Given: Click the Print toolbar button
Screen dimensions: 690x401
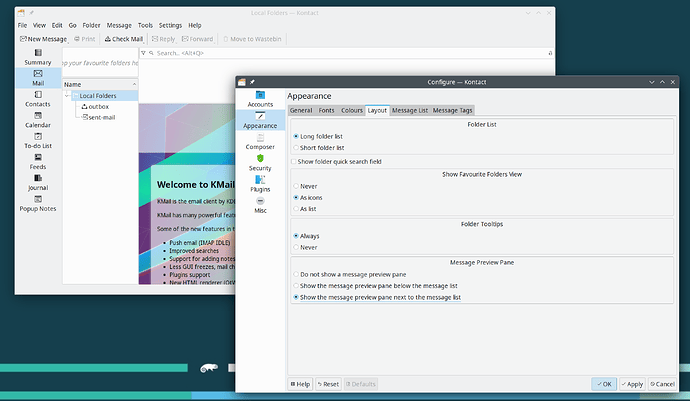Looking at the screenshot, I should [84, 39].
